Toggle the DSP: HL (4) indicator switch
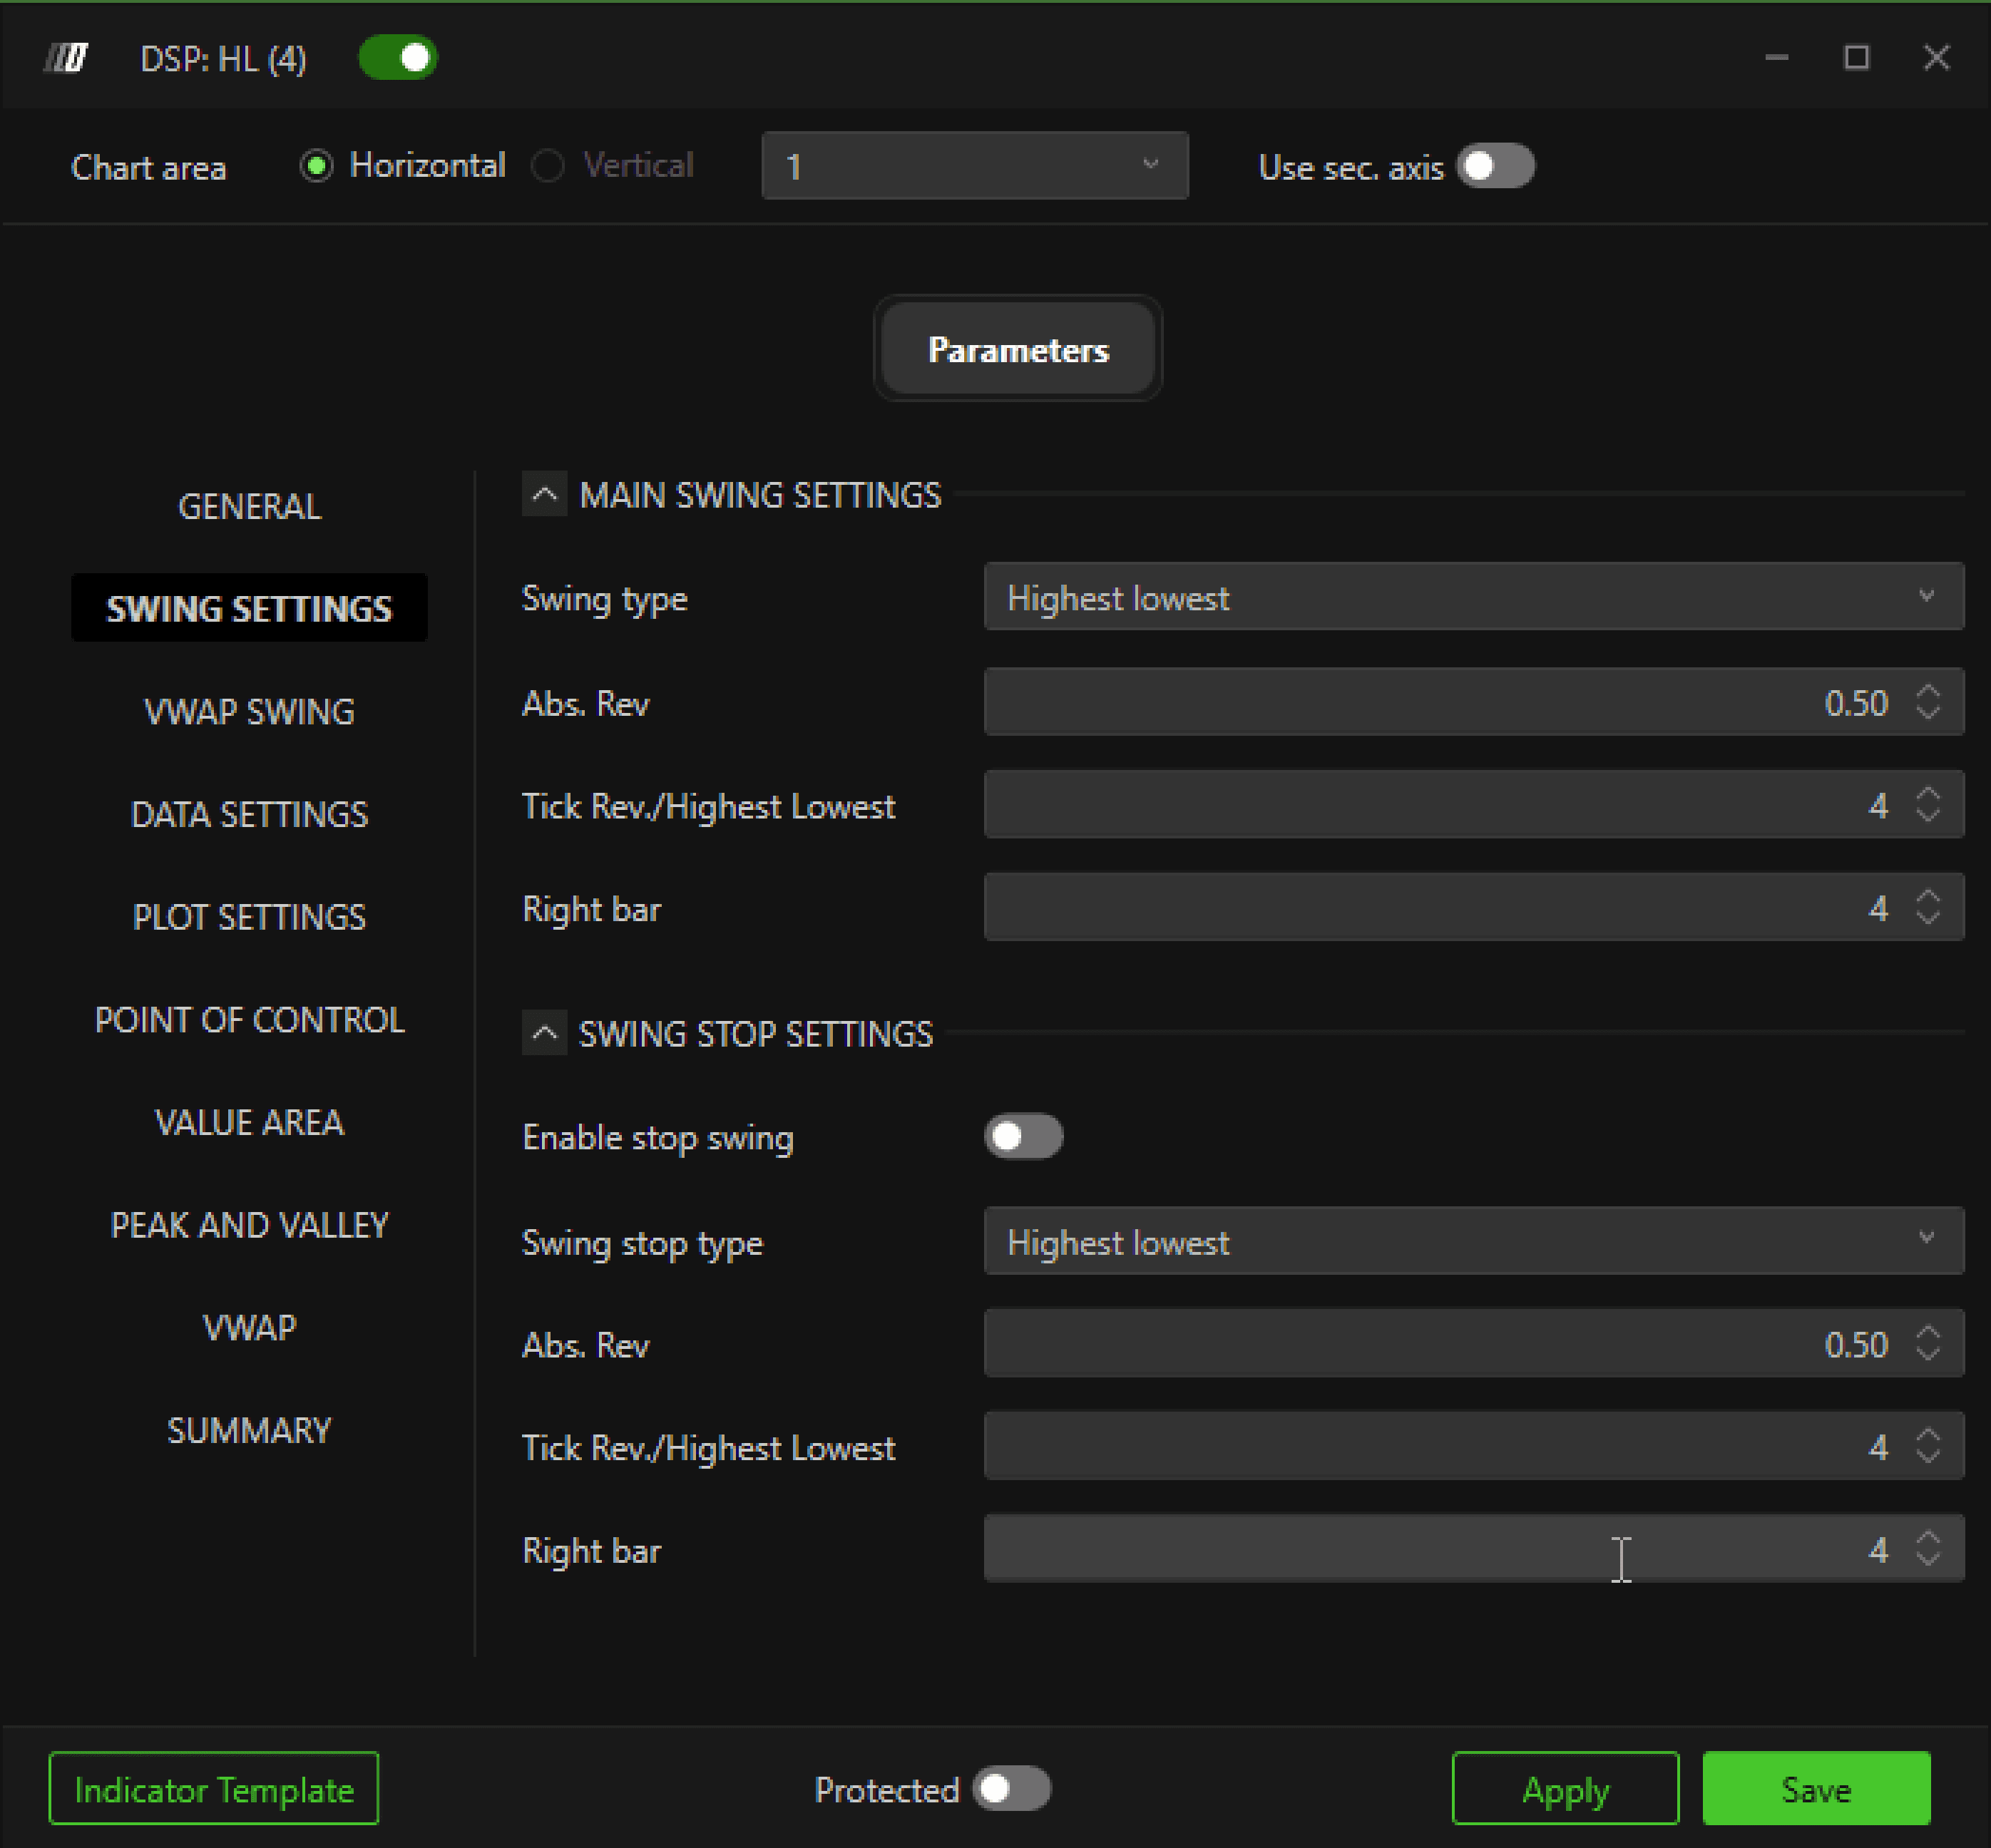The image size is (1991, 1848). coord(398,58)
